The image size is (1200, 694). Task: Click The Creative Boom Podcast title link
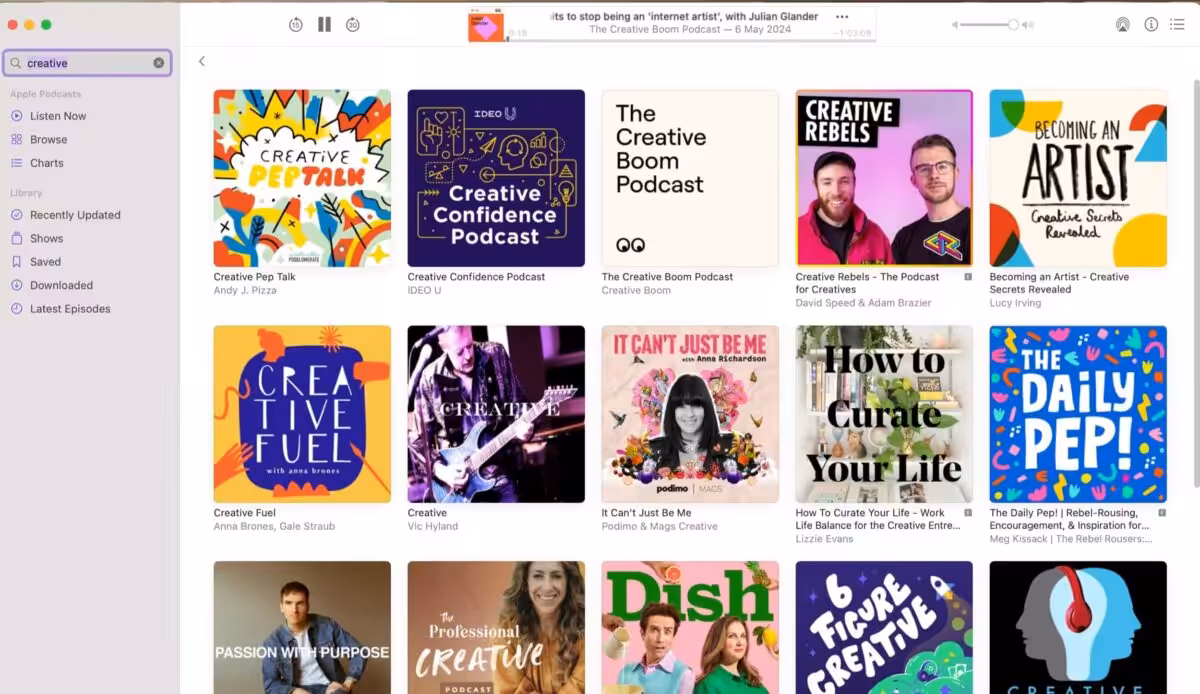pos(667,277)
